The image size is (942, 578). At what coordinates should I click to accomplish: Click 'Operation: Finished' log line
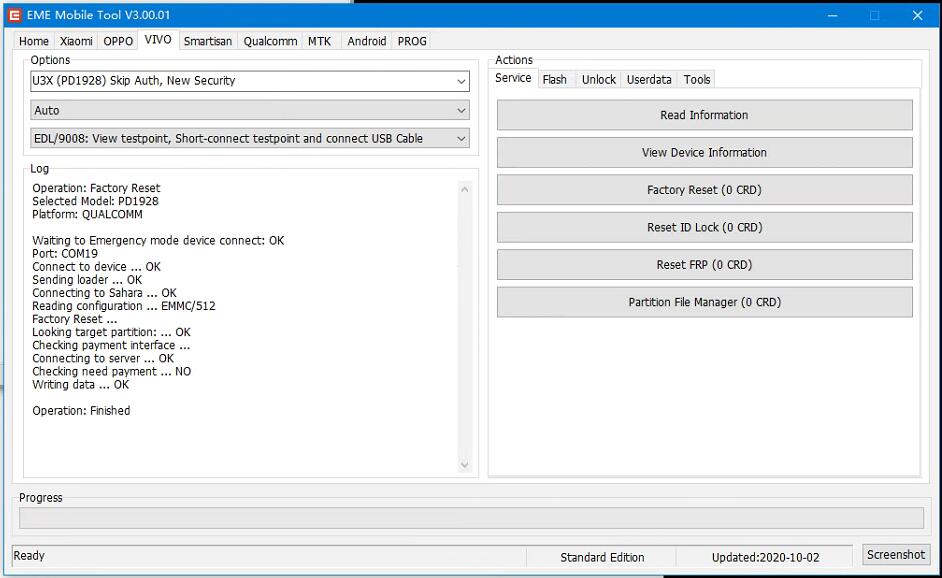click(x=81, y=411)
